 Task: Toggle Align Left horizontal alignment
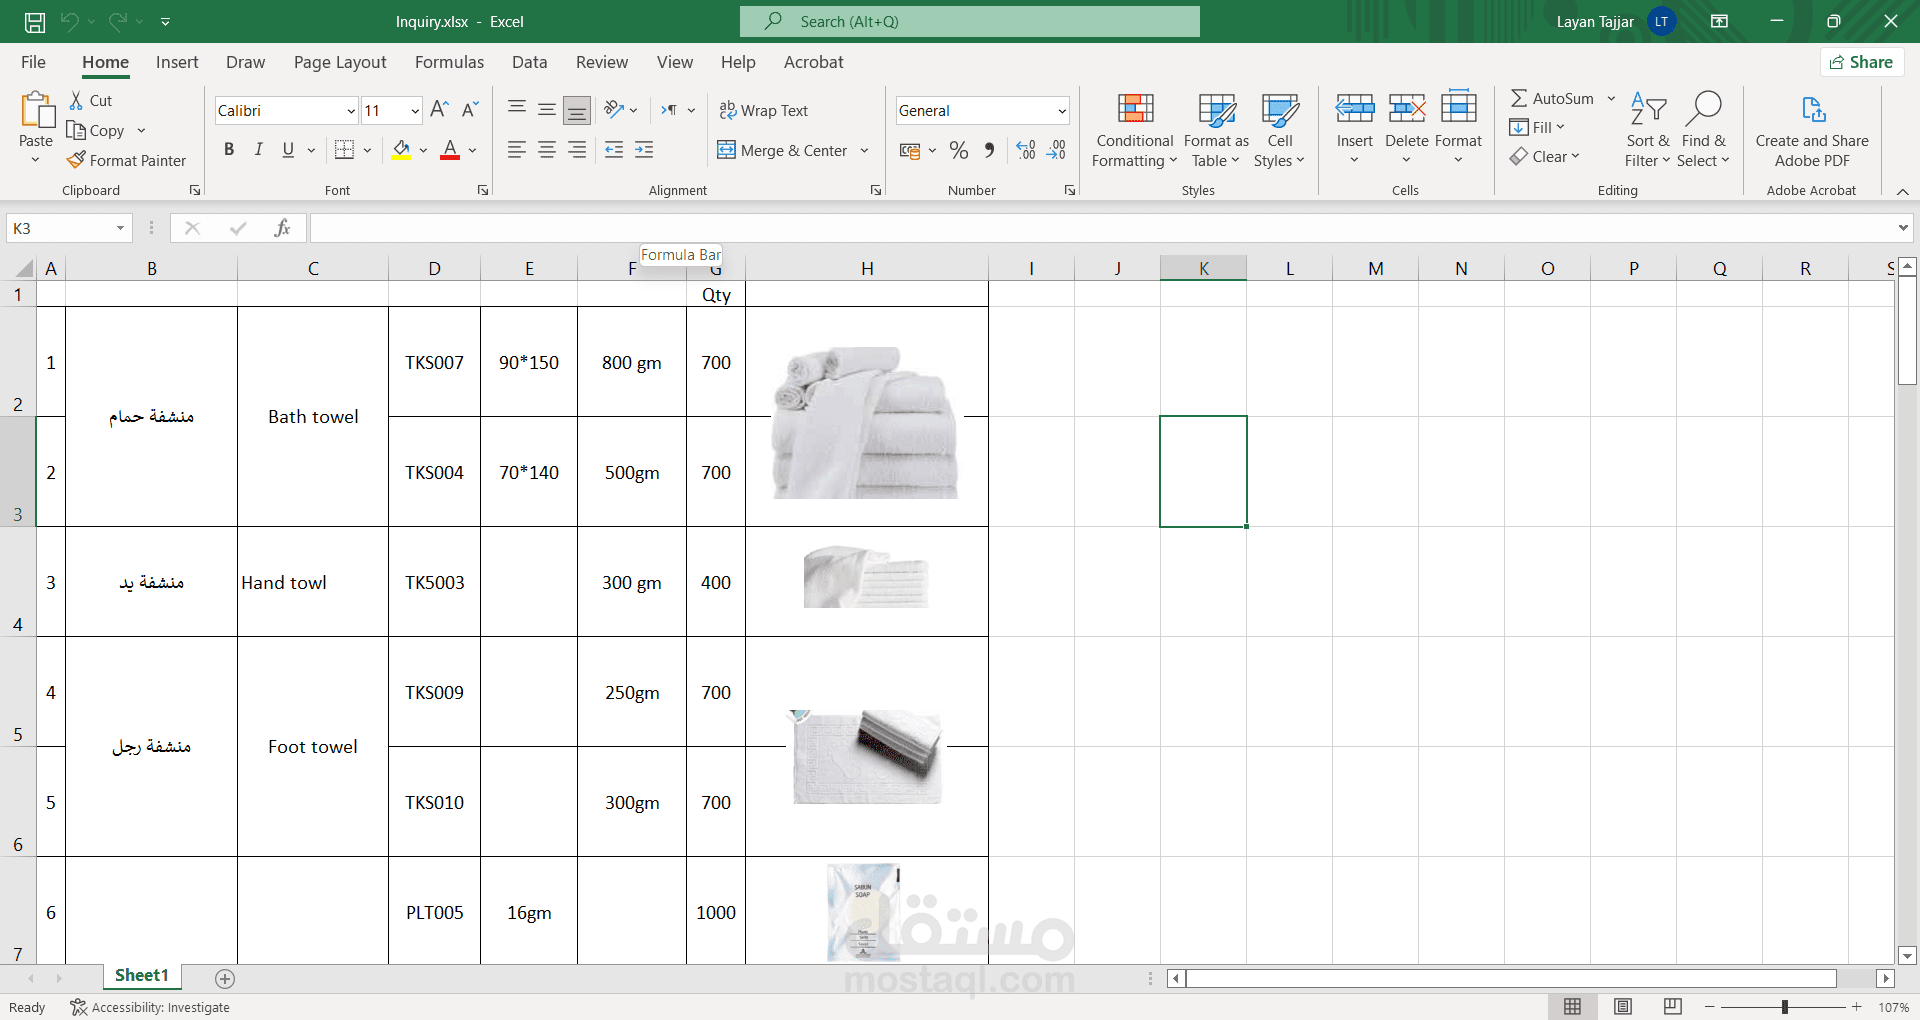[517, 150]
